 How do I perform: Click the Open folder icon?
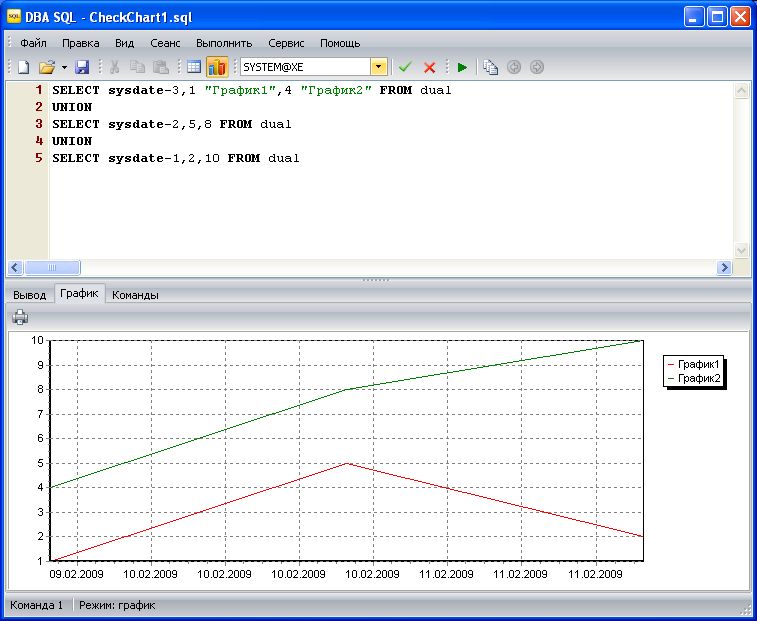coord(46,67)
